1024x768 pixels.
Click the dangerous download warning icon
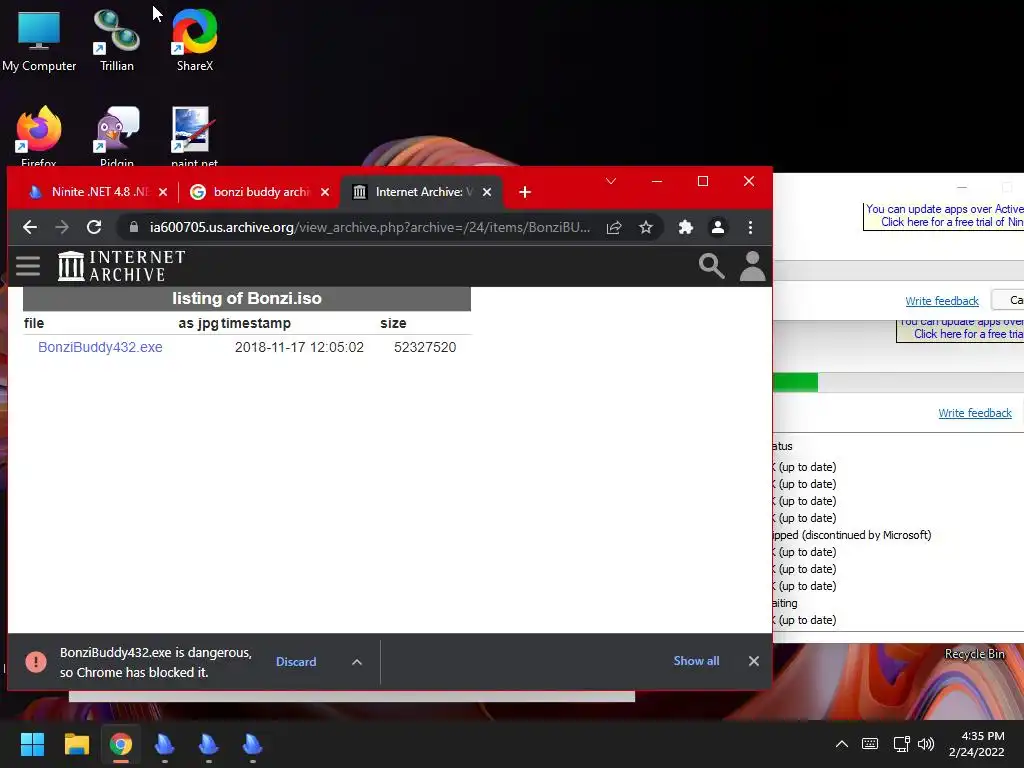(36, 662)
